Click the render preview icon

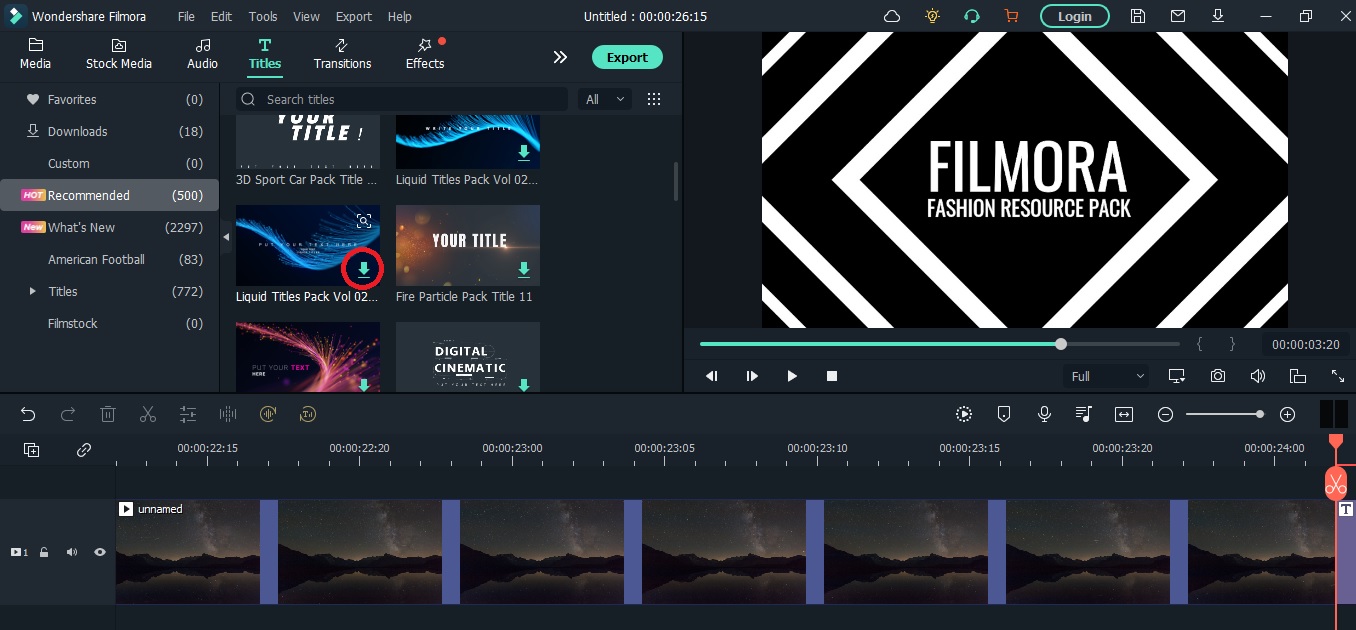coord(964,414)
